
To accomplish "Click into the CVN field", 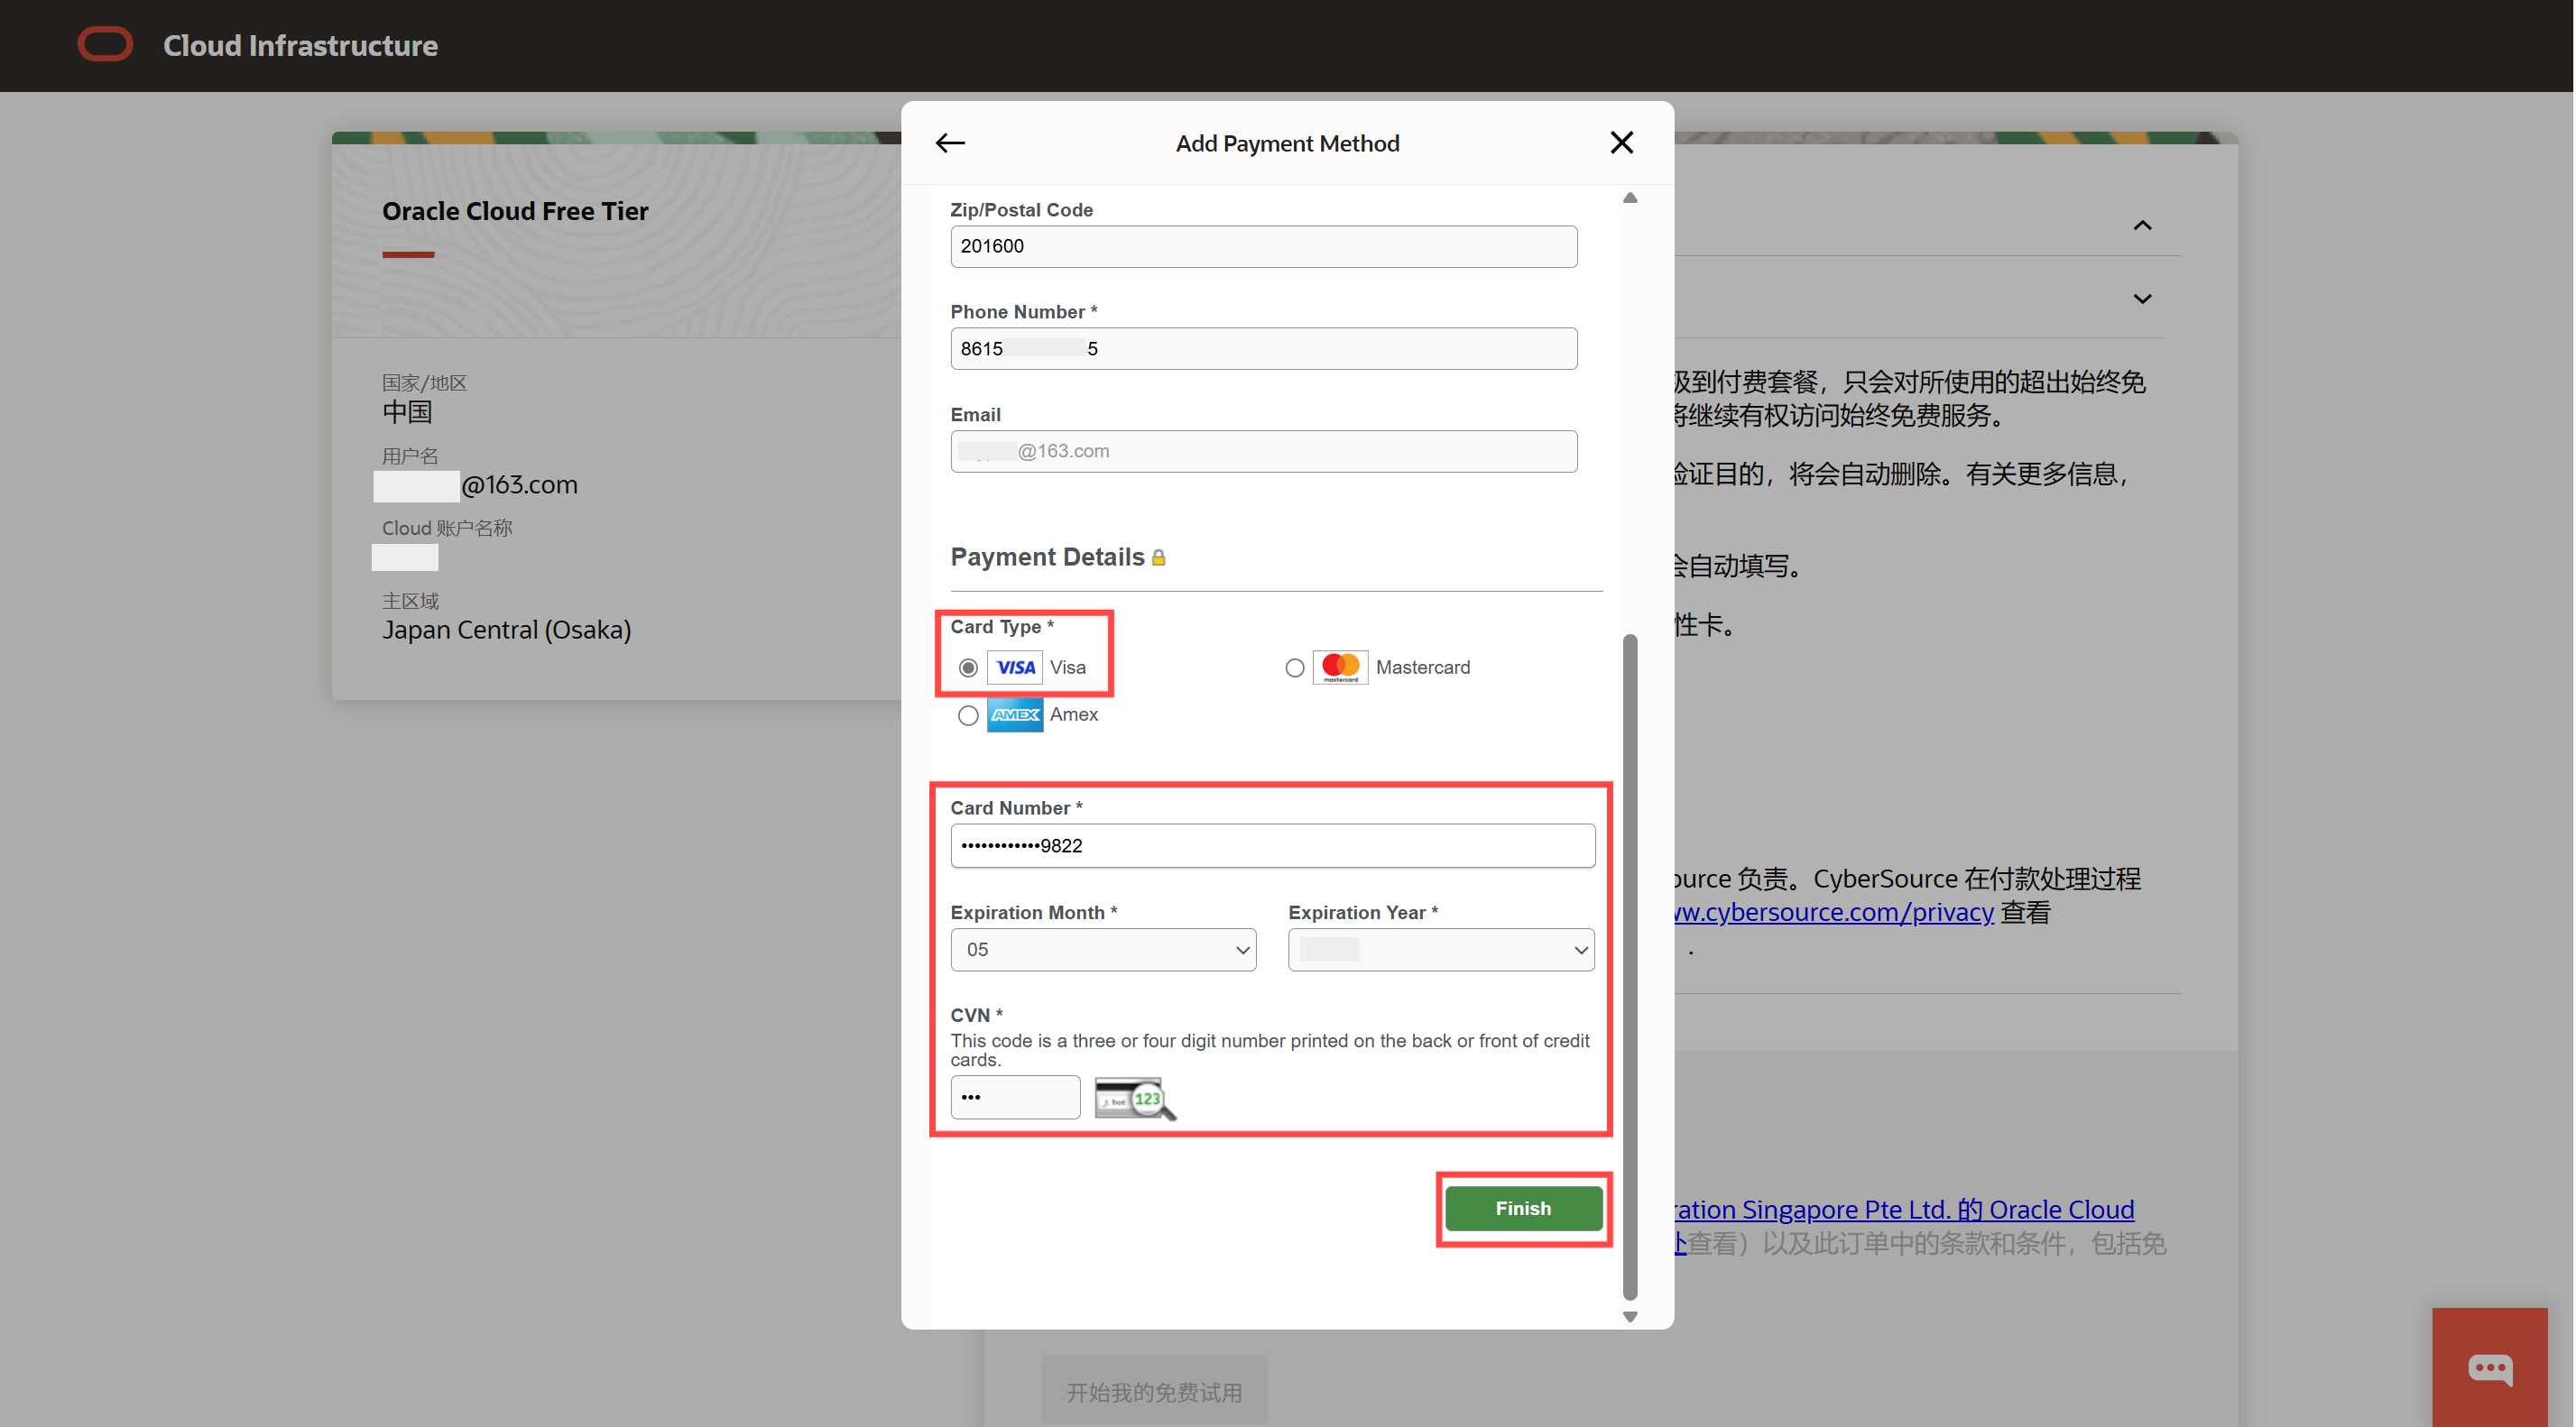I will [1015, 1097].
